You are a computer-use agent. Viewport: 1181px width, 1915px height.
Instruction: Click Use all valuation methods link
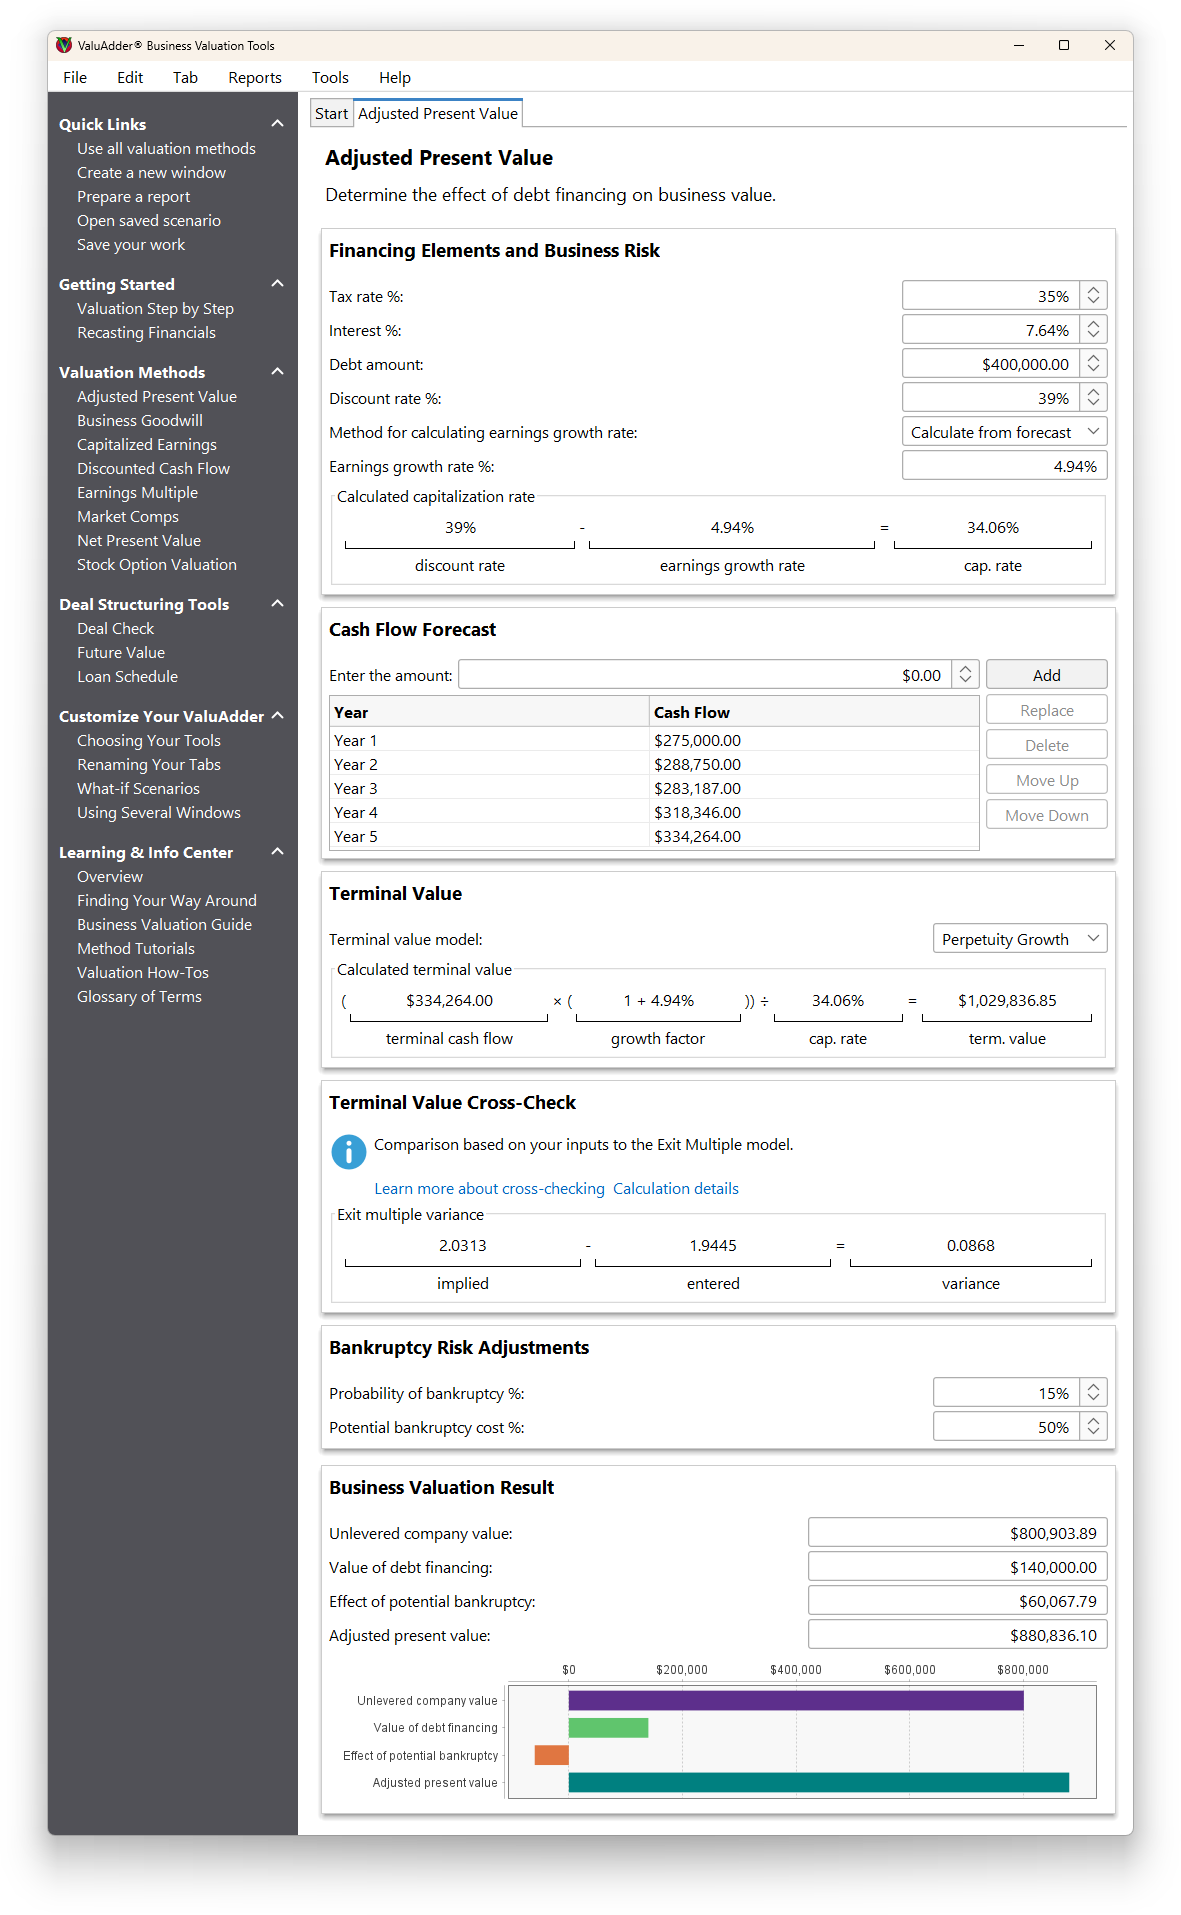point(166,148)
